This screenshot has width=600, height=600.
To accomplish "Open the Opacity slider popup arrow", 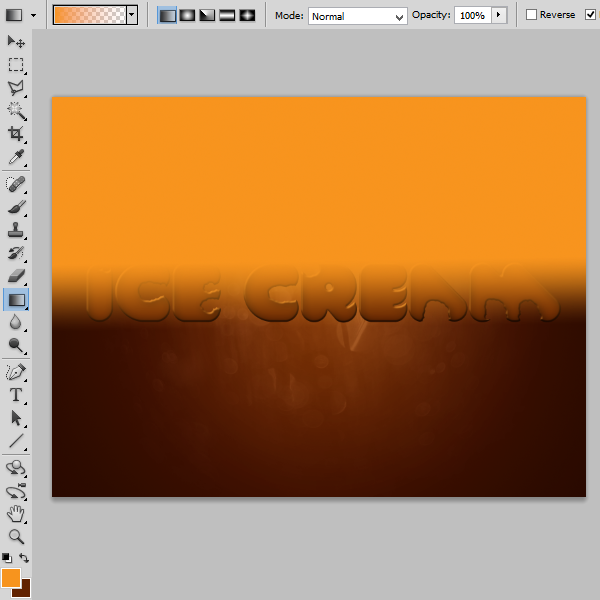I will tap(499, 15).
